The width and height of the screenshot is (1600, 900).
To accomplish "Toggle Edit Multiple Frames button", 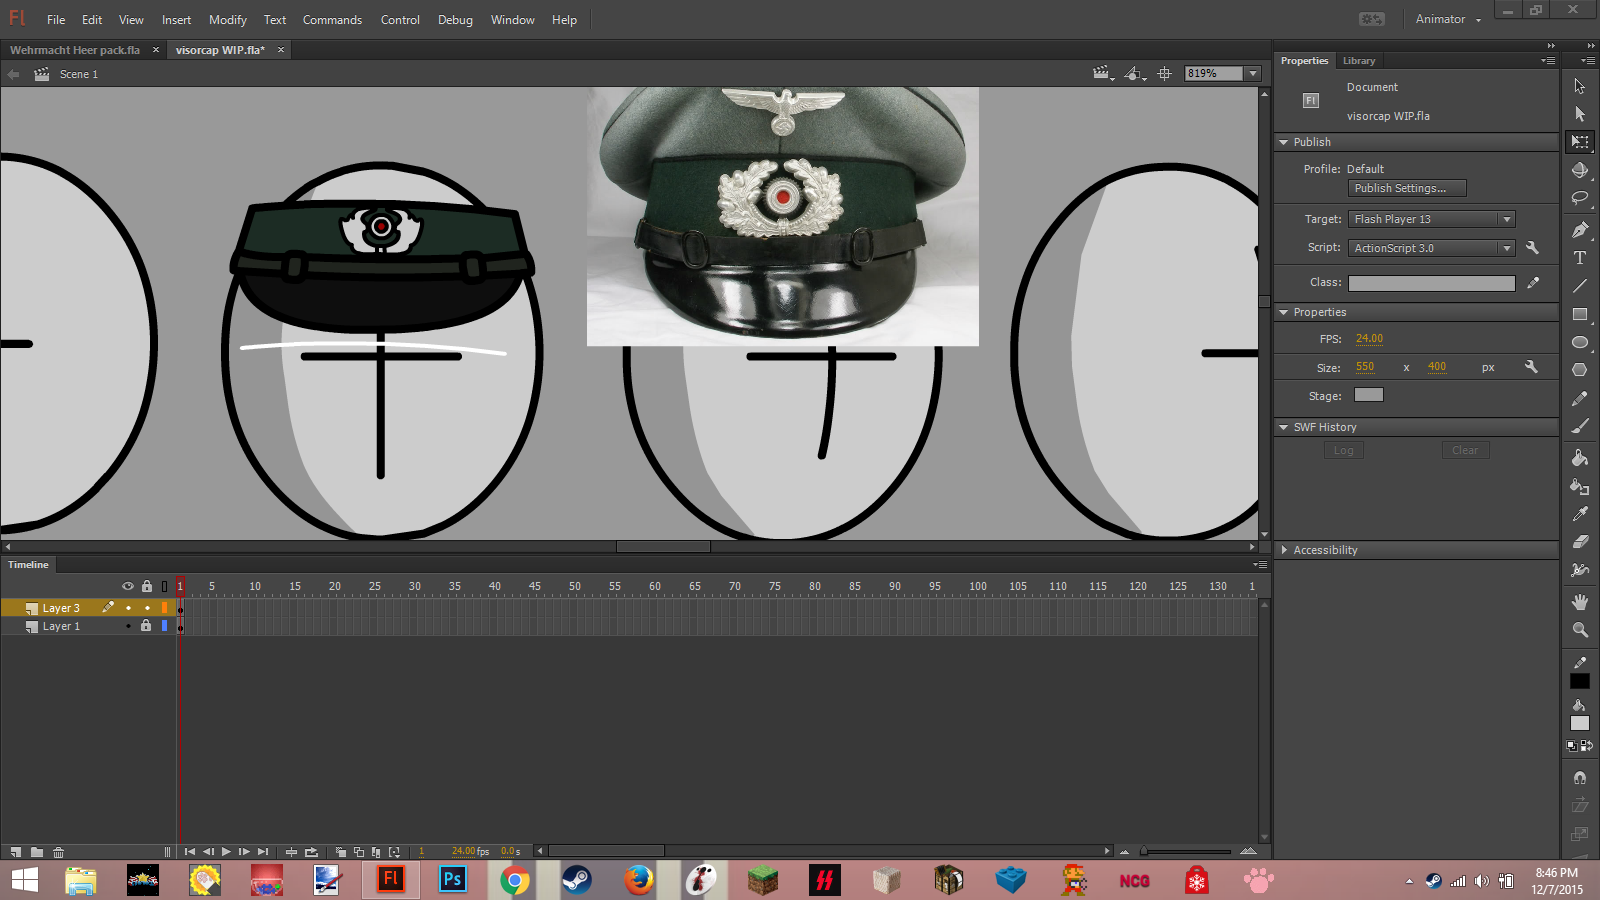I will tap(376, 852).
